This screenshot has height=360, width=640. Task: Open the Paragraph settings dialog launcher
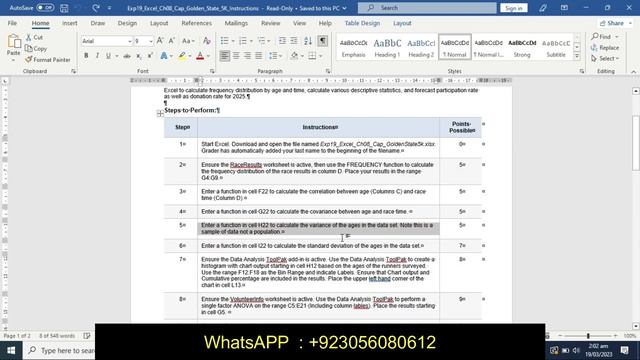coord(328,71)
